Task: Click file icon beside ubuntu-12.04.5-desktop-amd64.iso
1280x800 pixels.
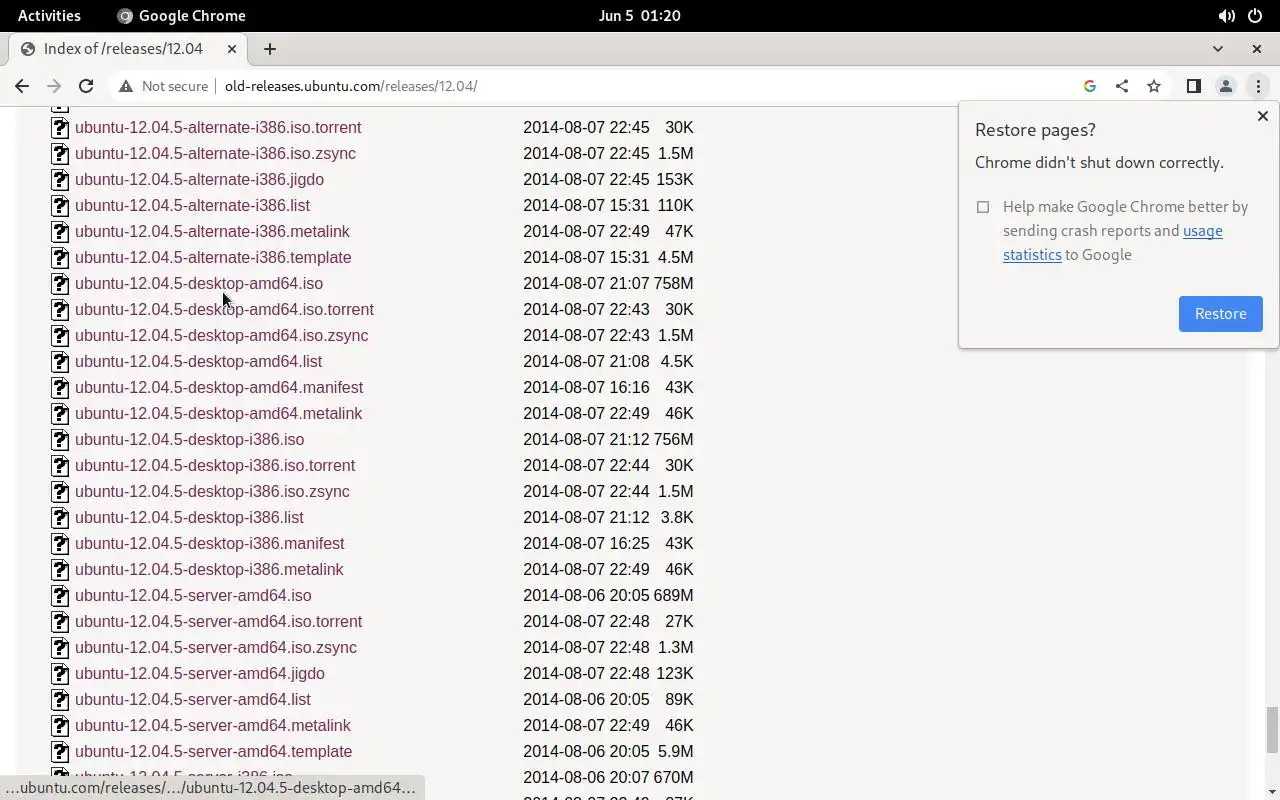Action: click(x=60, y=284)
